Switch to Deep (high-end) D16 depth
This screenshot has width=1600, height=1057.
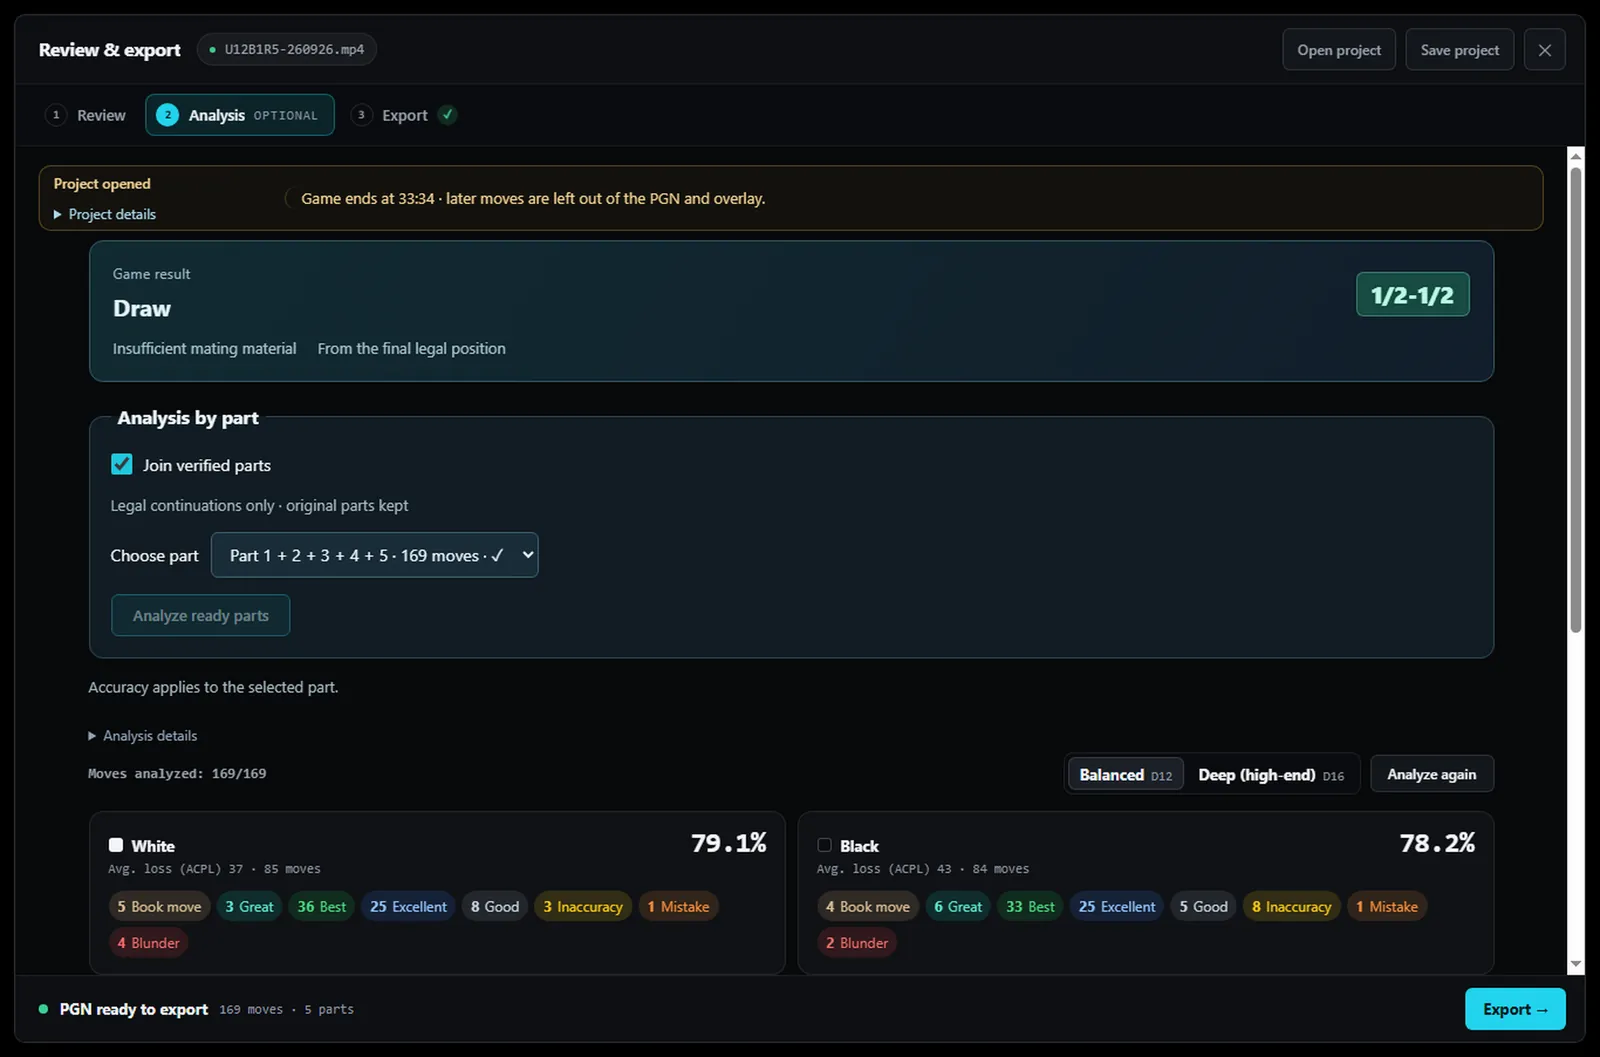click(x=1271, y=775)
